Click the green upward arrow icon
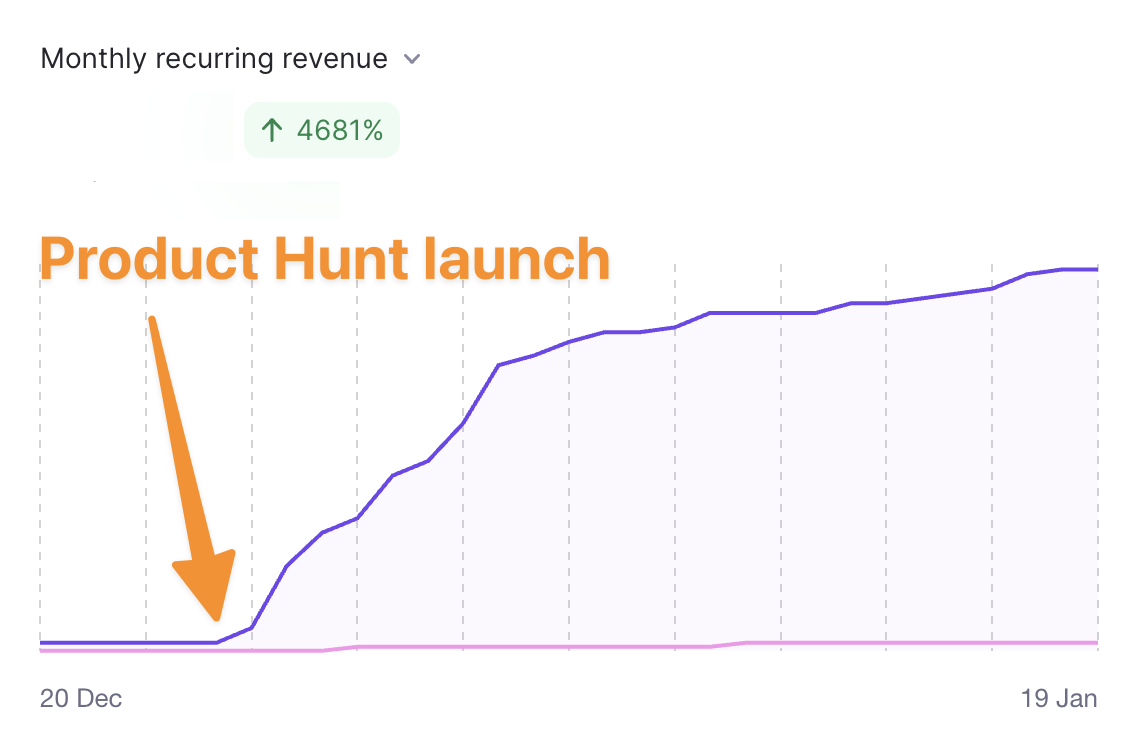Image resolution: width=1140 pixels, height=734 pixels. tap(272, 130)
